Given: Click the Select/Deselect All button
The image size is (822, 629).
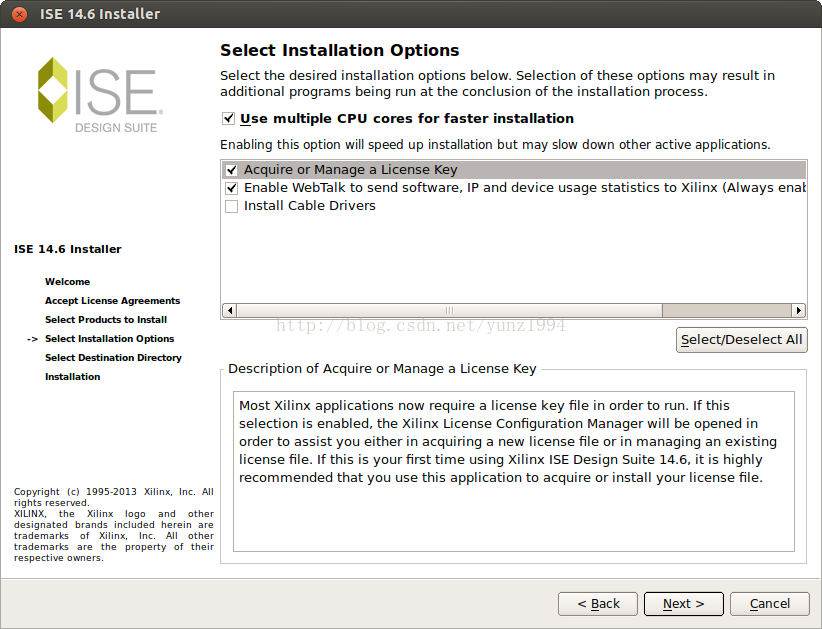Looking at the screenshot, I should [x=741, y=340].
